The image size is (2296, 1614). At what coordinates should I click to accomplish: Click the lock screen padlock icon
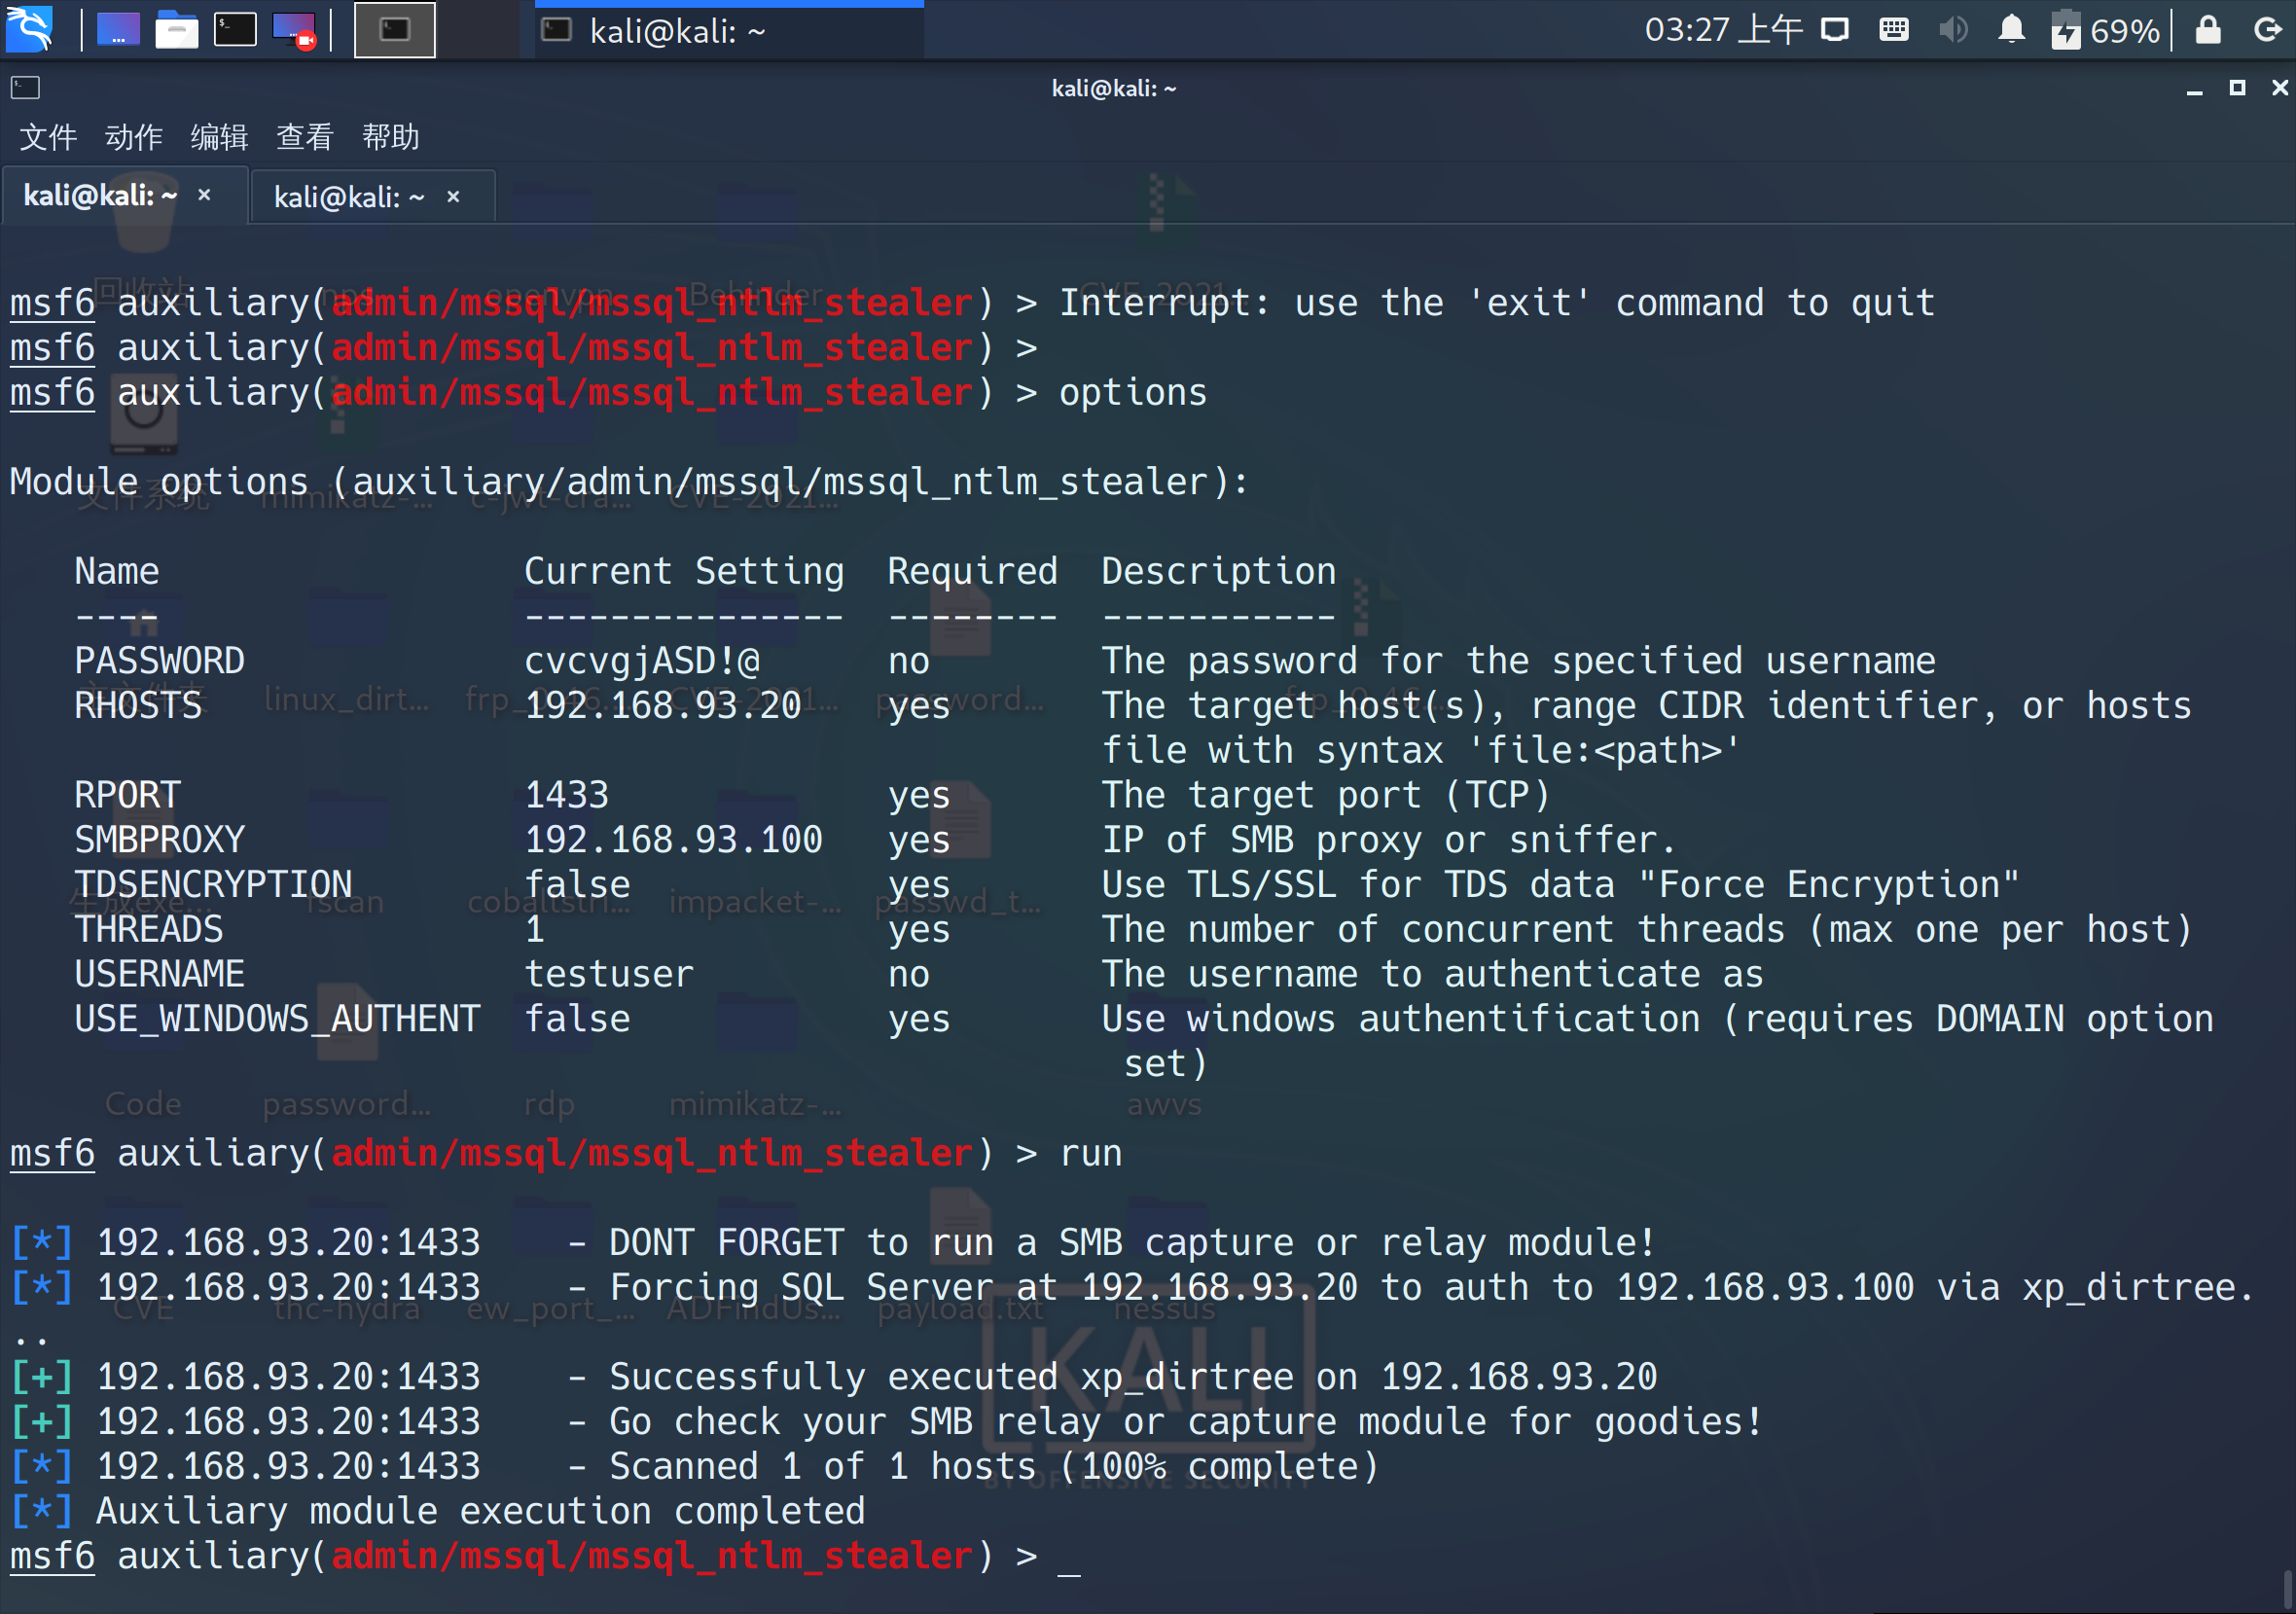point(2208,30)
